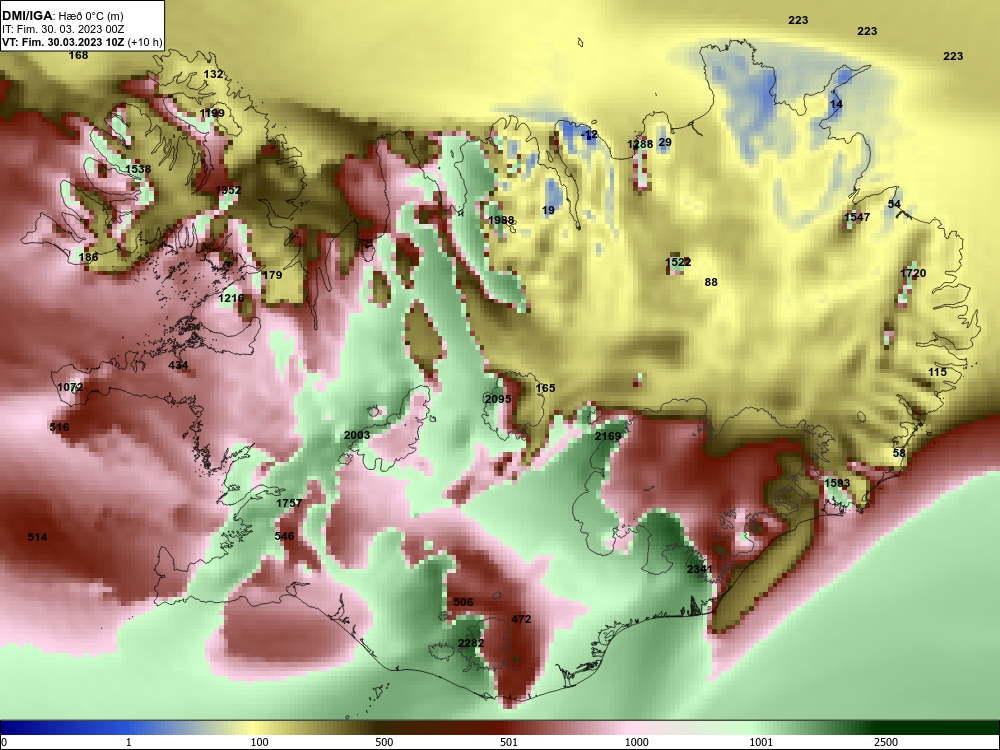Click the map value 58
The width and height of the screenshot is (1000, 750).
pos(899,453)
